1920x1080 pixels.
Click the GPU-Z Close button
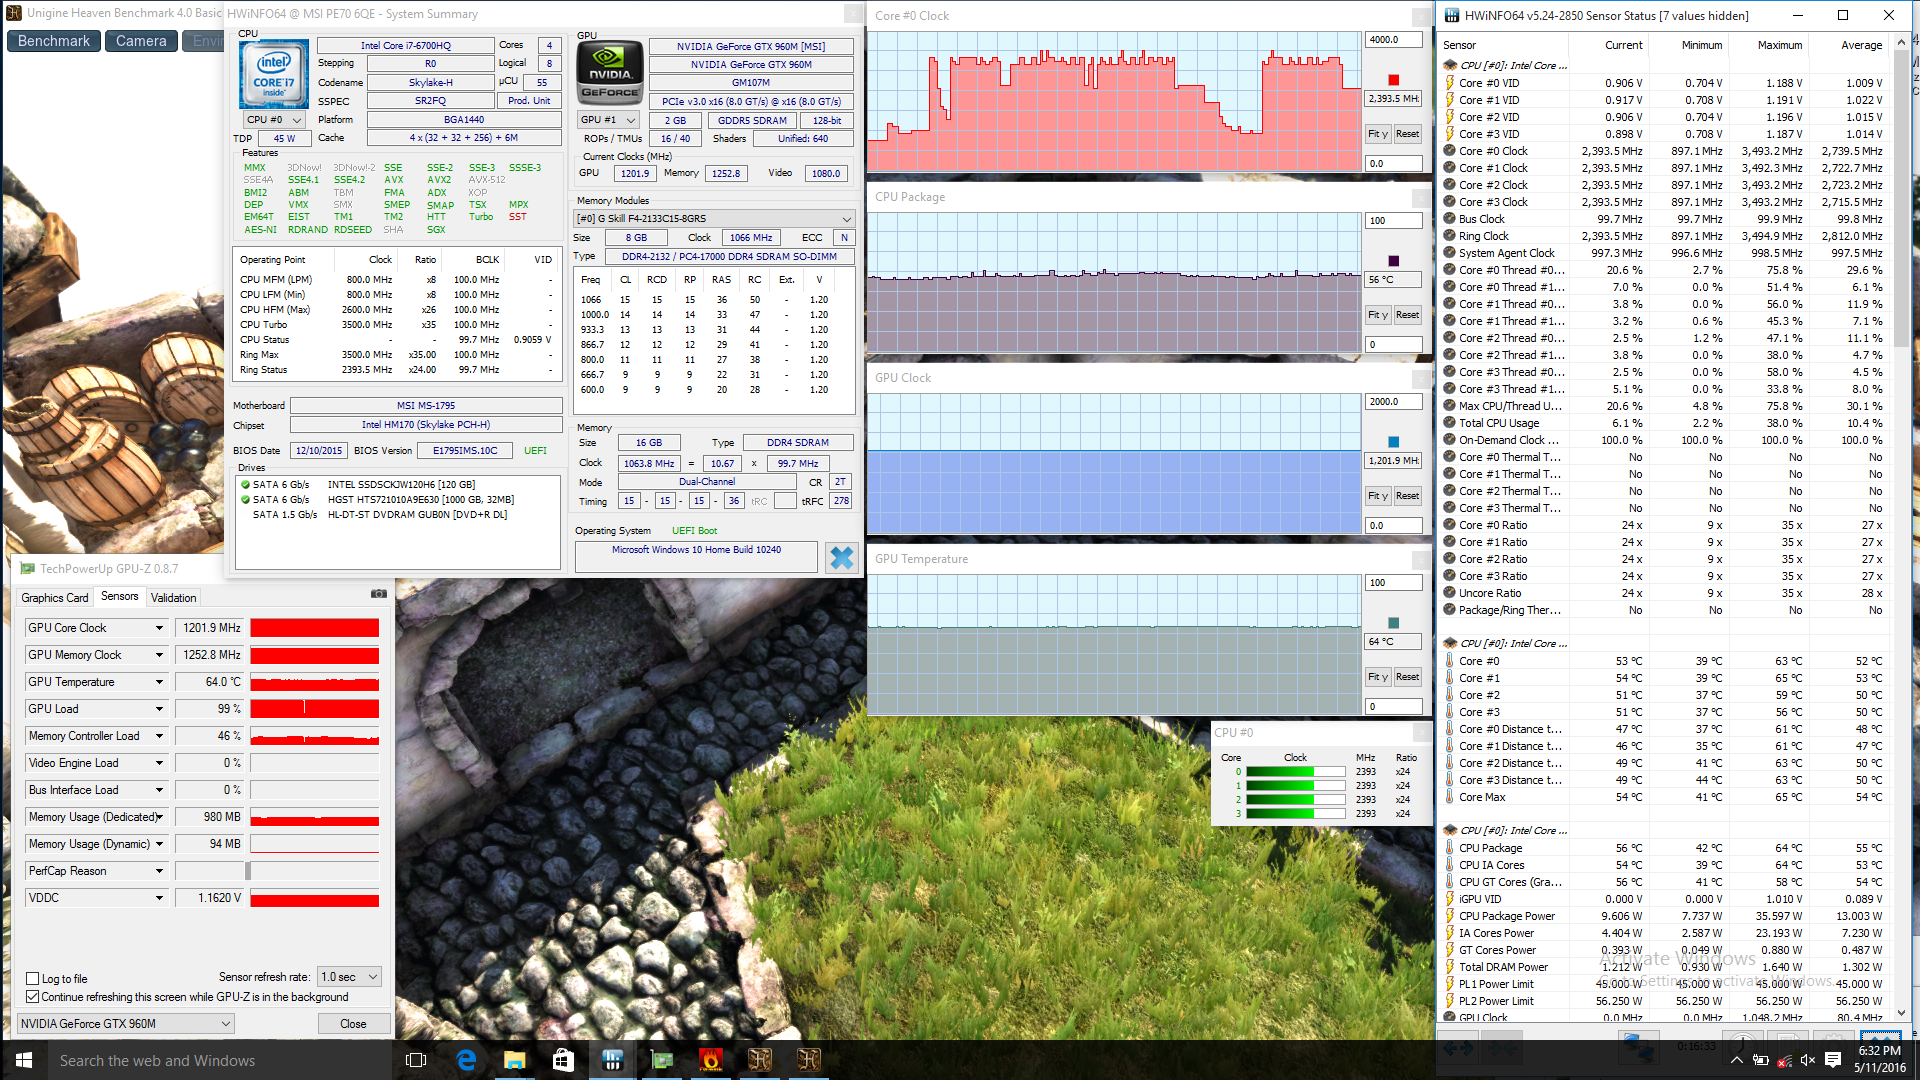pos(353,1024)
